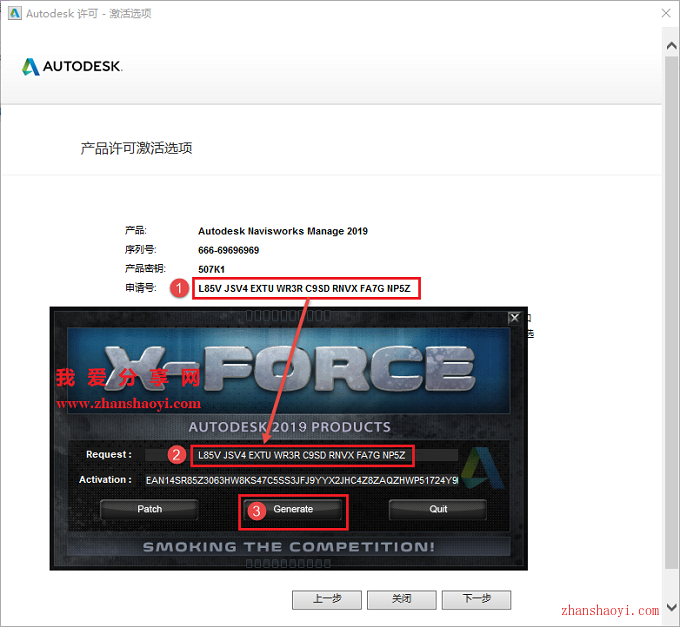Click the Generate button in X-Force

293,509
